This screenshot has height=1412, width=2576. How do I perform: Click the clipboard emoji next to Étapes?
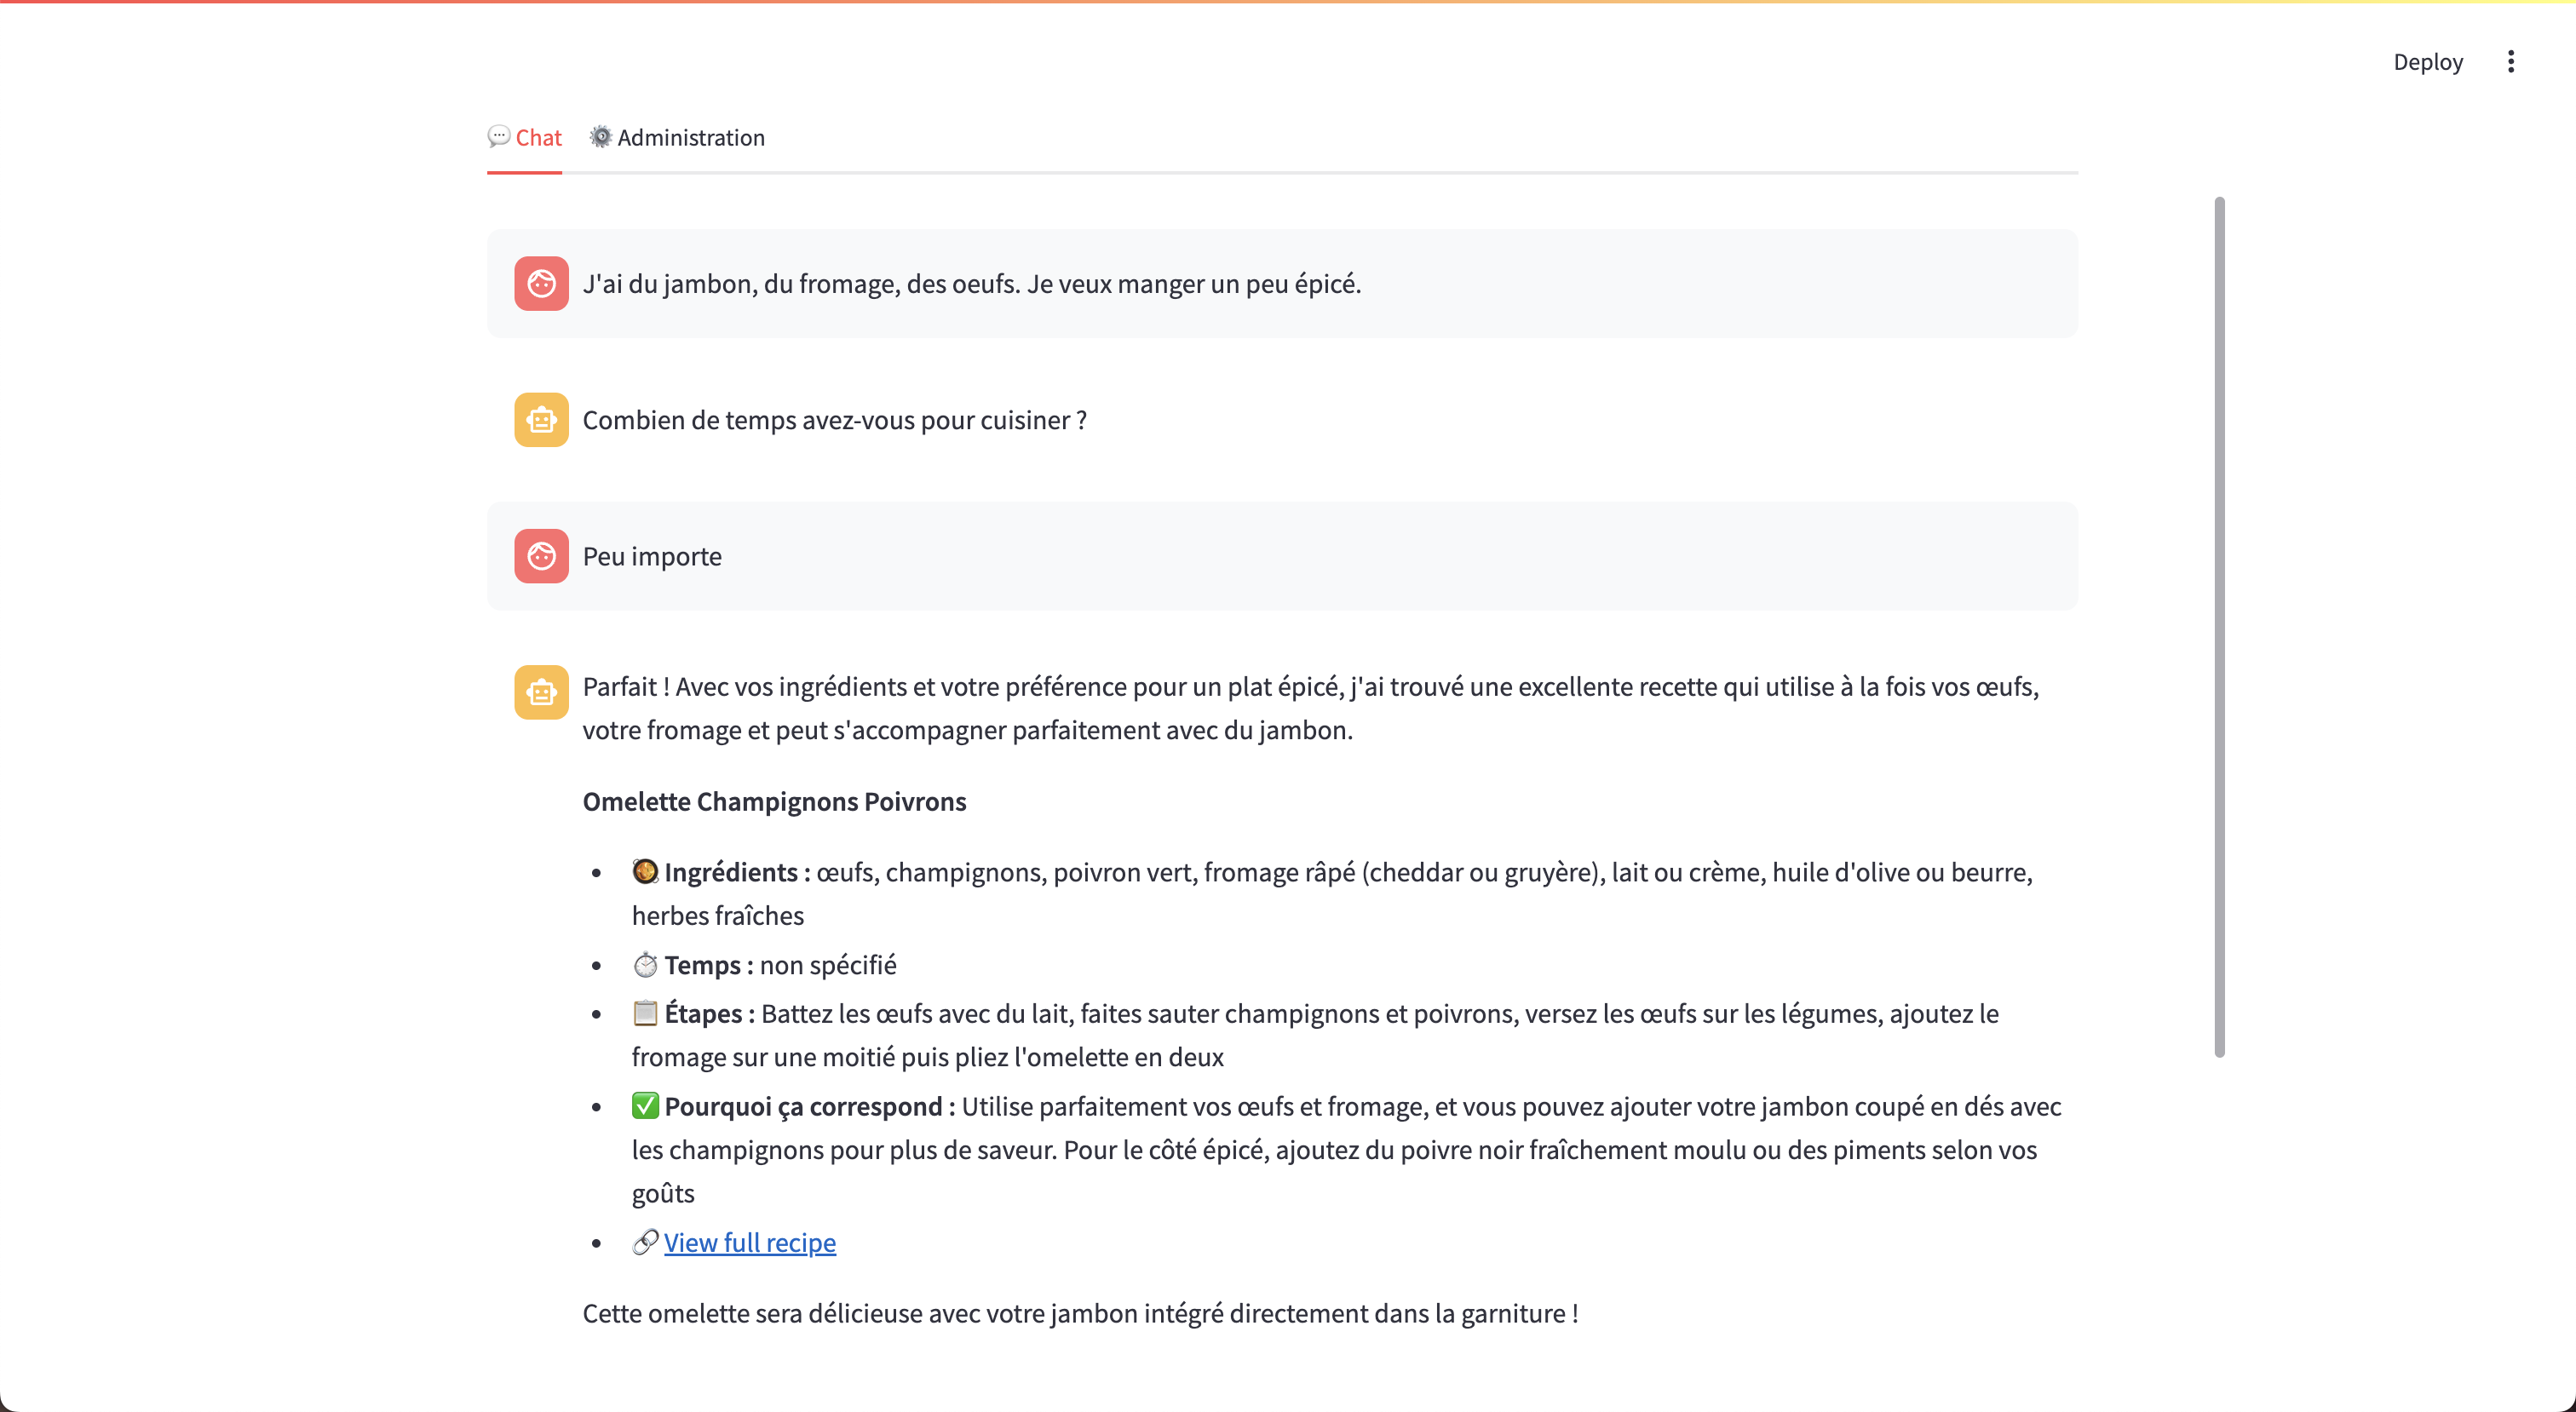tap(645, 1013)
